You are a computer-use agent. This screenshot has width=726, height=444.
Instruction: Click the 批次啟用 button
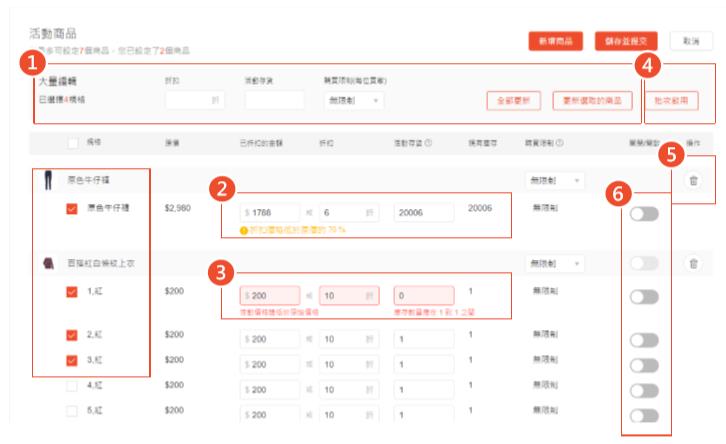point(670,101)
